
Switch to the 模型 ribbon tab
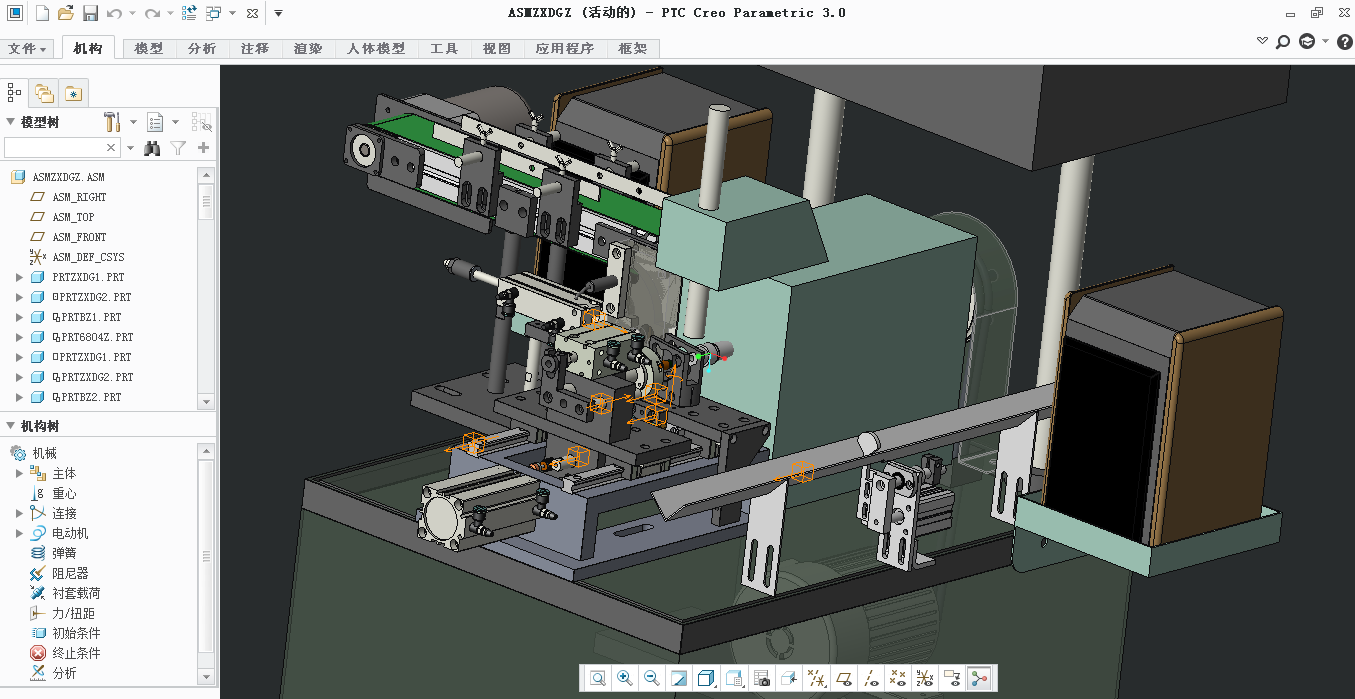(149, 49)
